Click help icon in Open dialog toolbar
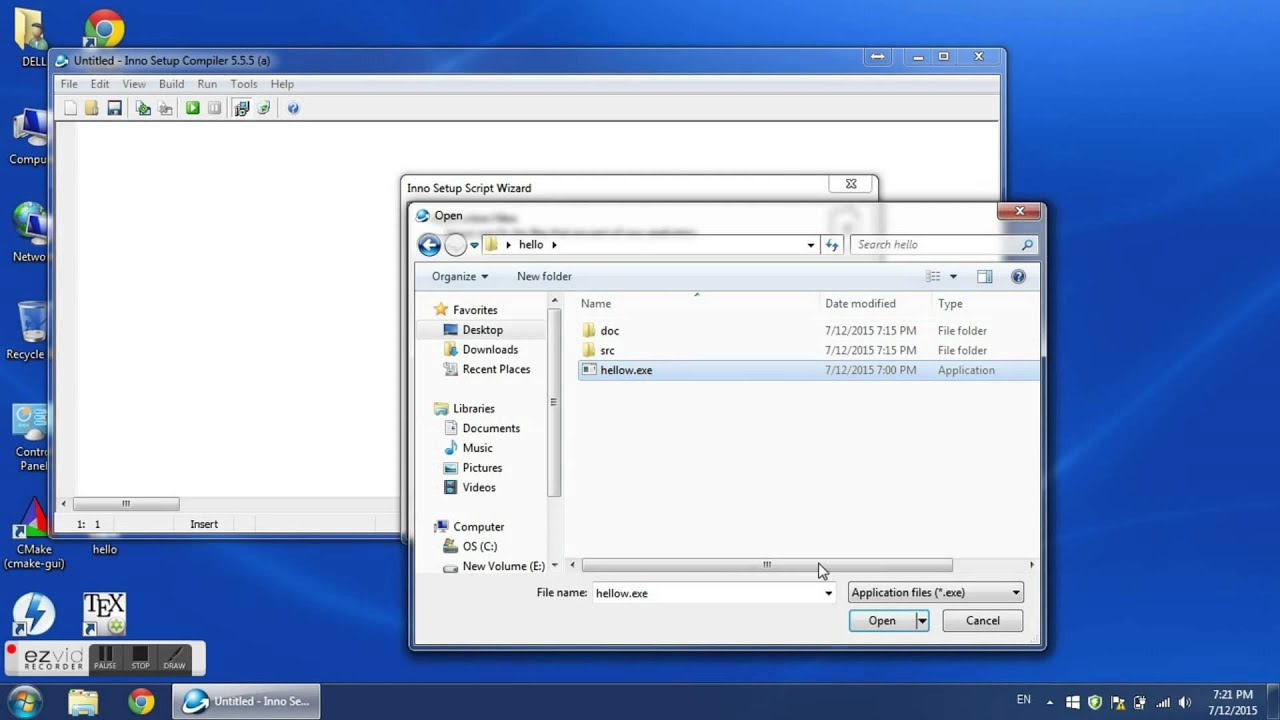Image resolution: width=1280 pixels, height=720 pixels. (1018, 276)
